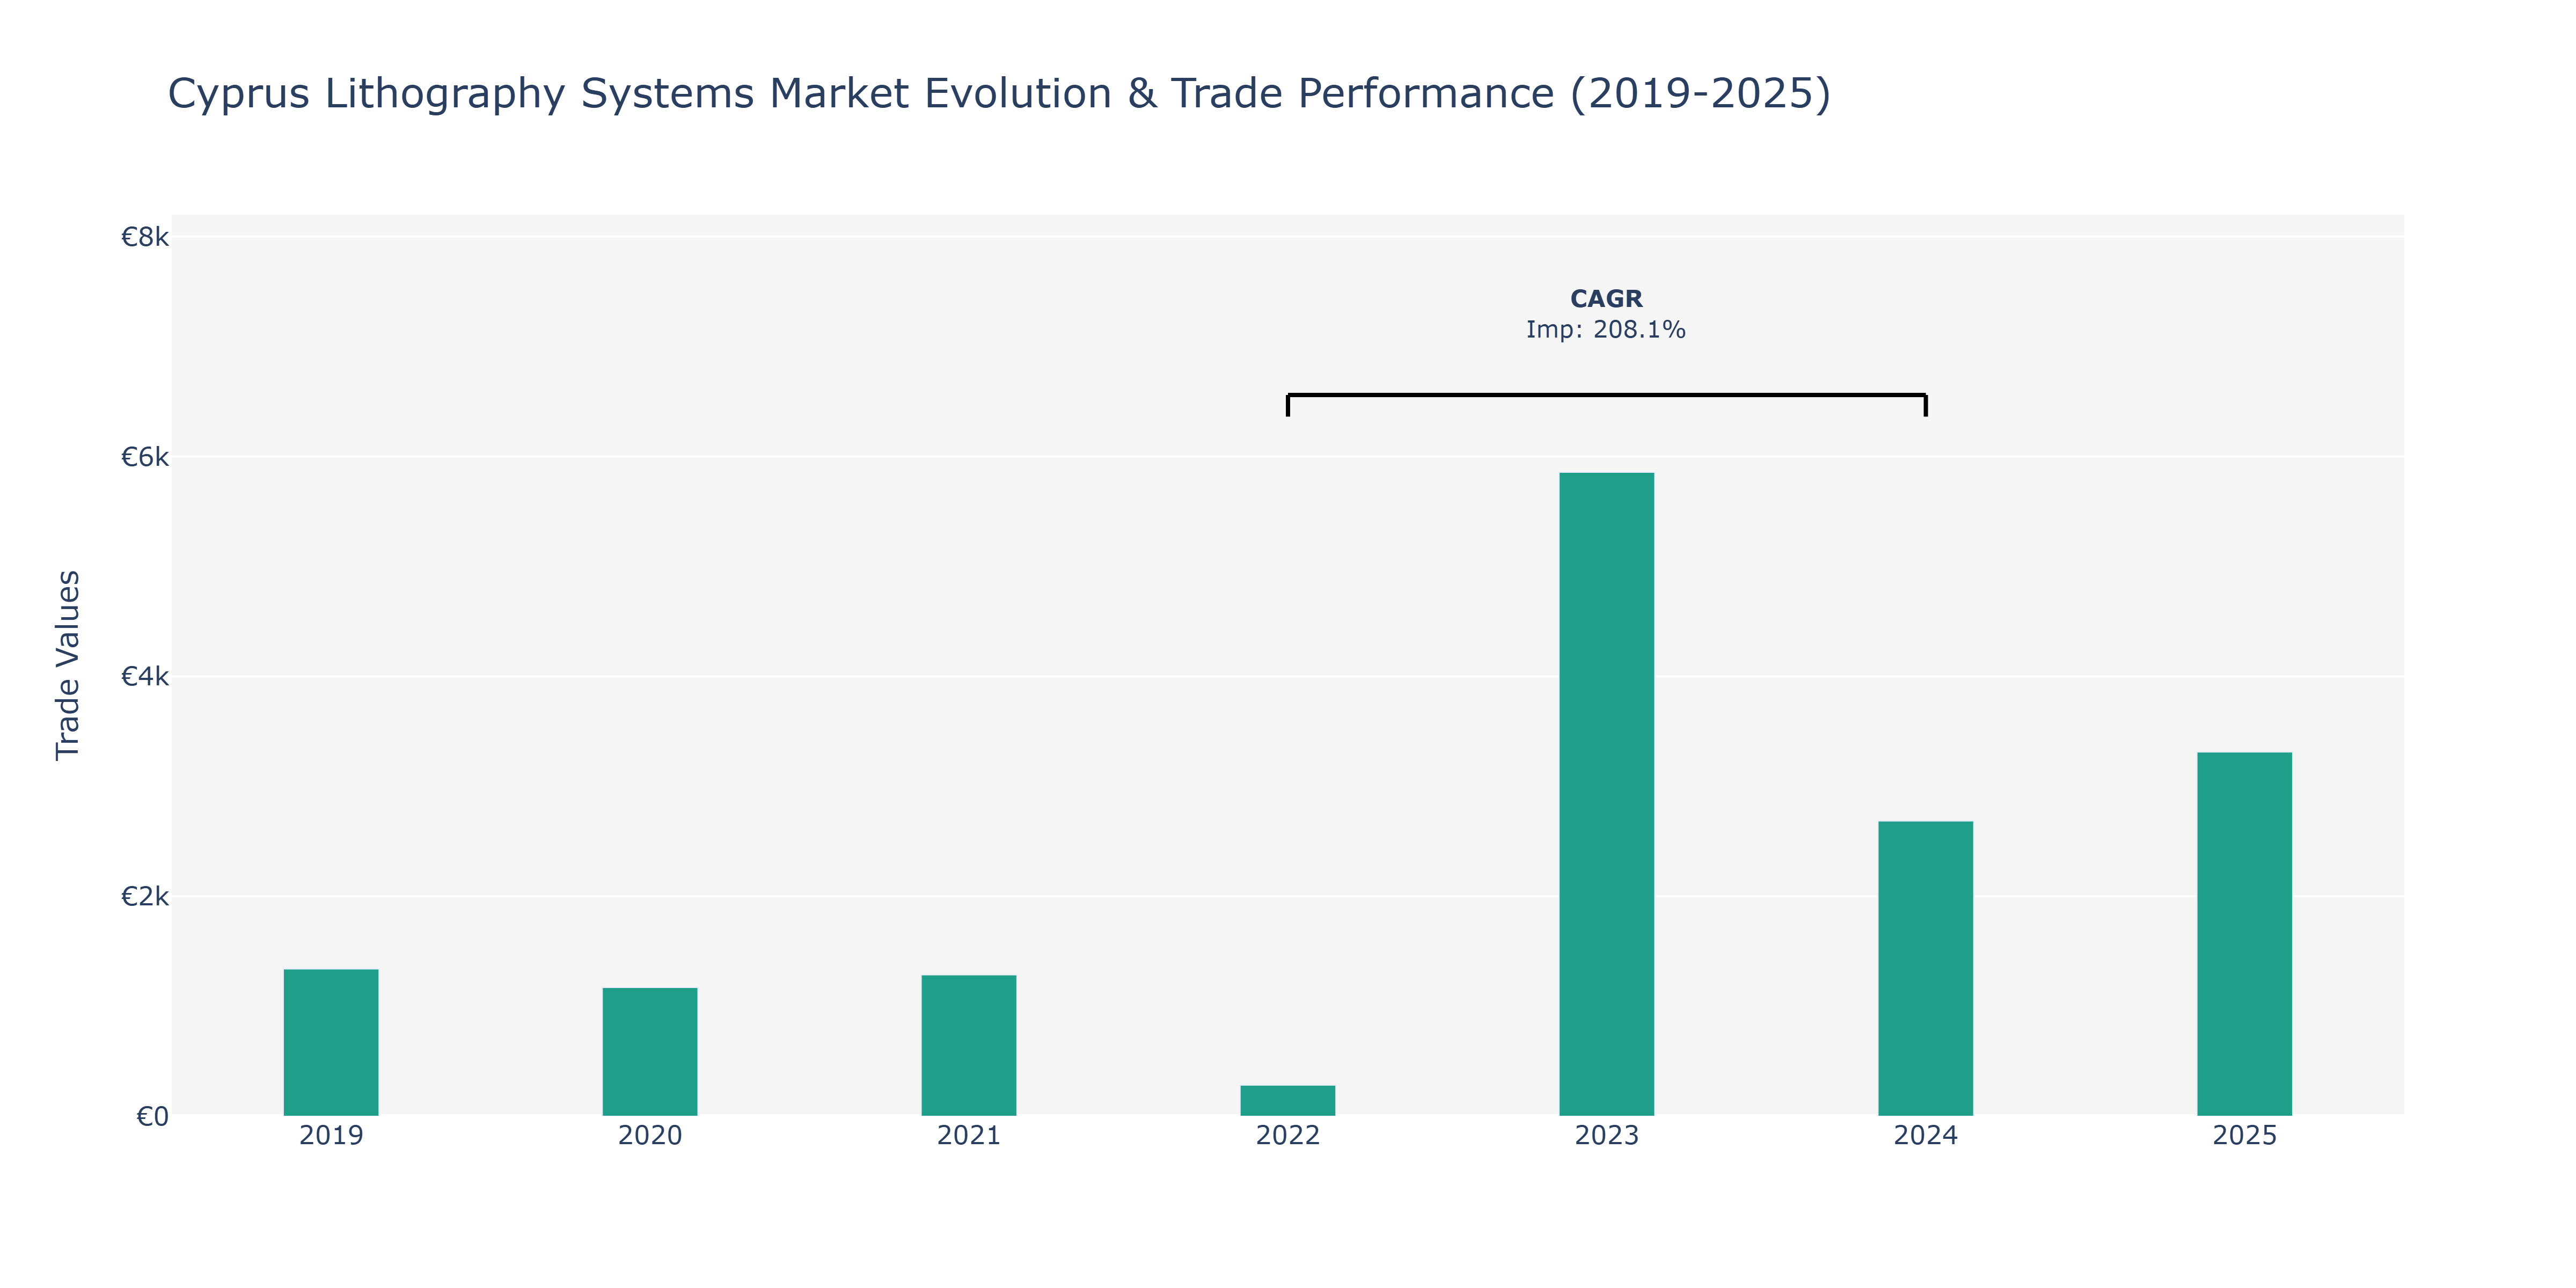This screenshot has height=1288, width=2576.
Task: Click the 2020 trade value bar
Action: (650, 1052)
